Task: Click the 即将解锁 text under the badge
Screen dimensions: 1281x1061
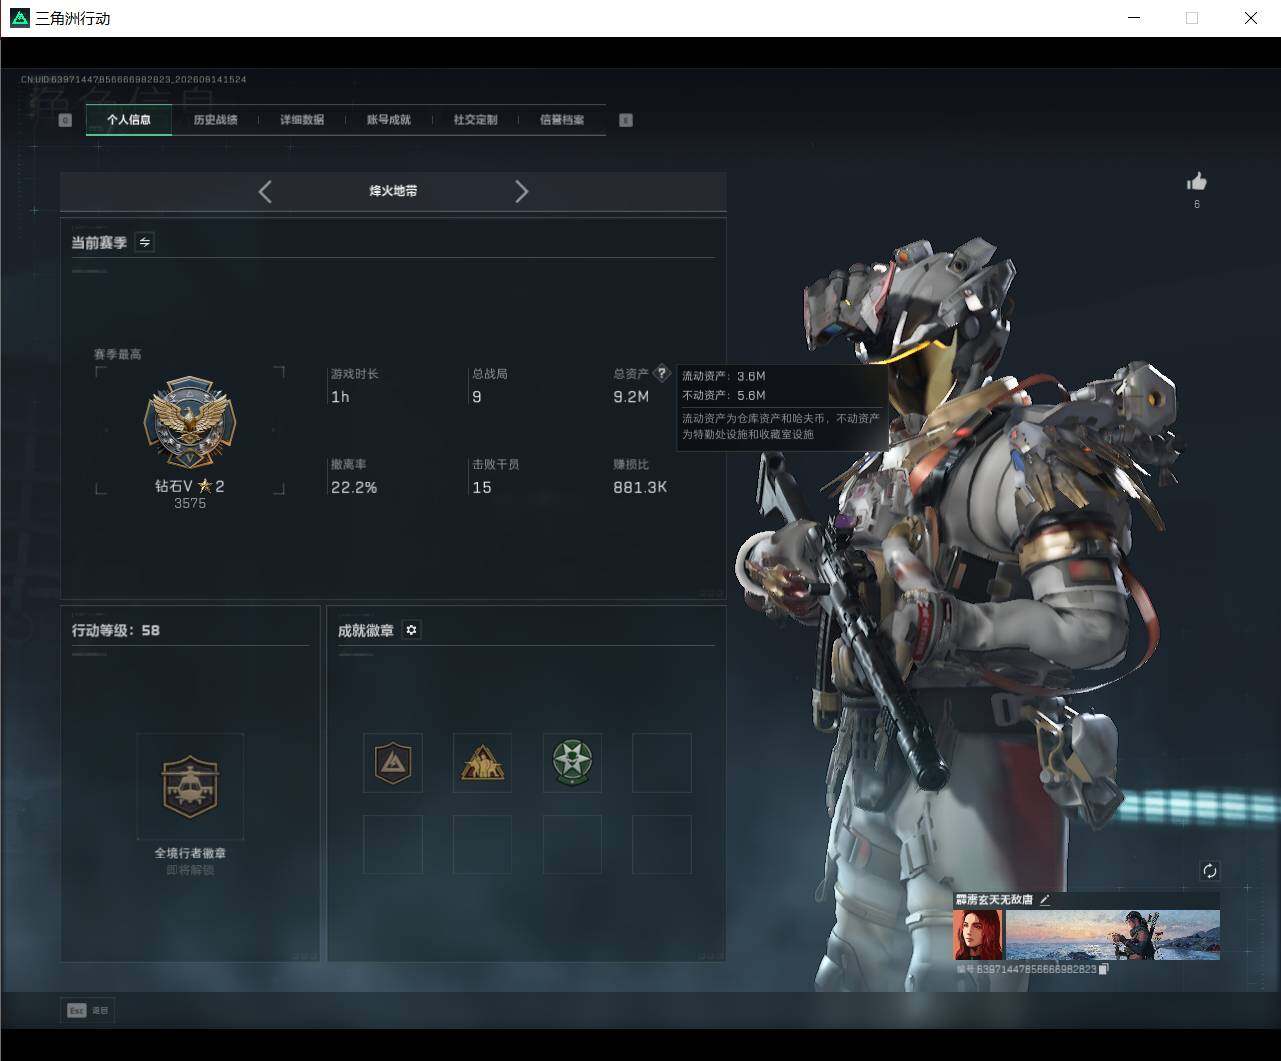Action: point(190,870)
